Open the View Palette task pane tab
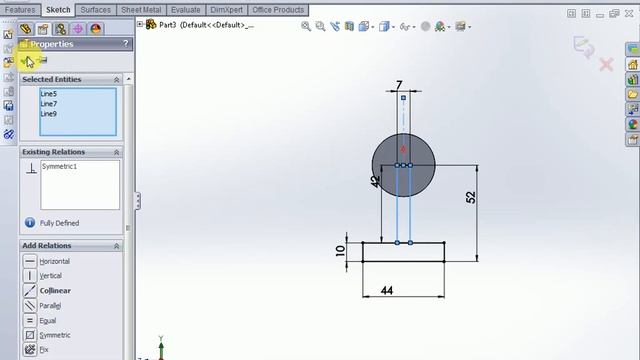This screenshot has height=360, width=640. (x=633, y=109)
